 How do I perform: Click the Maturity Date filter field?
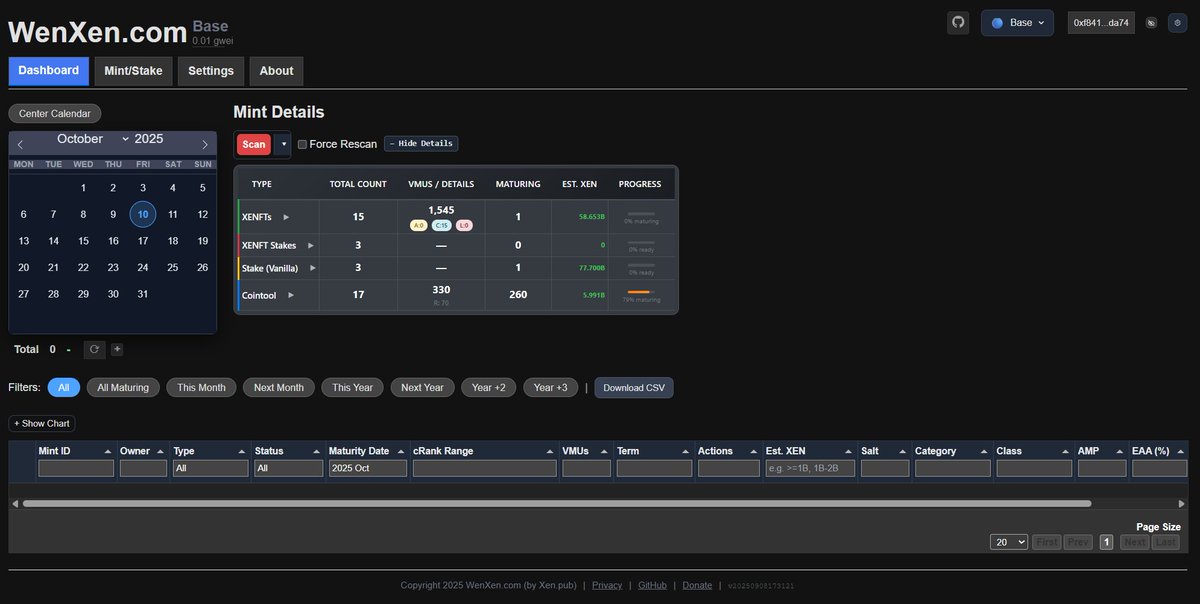[368, 468]
